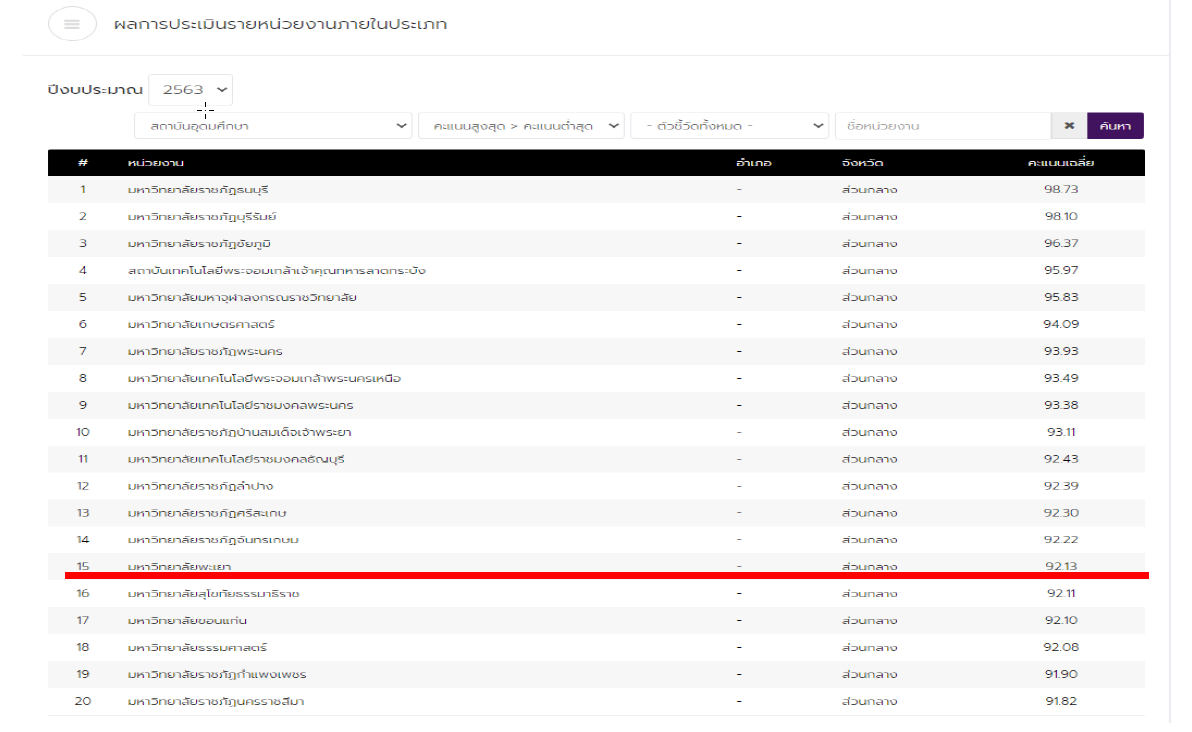This screenshot has width=1192, height=732.
Task: Select the row มหาวิทยาลัยราชภัฏพระนคร
Action: pos(596,352)
